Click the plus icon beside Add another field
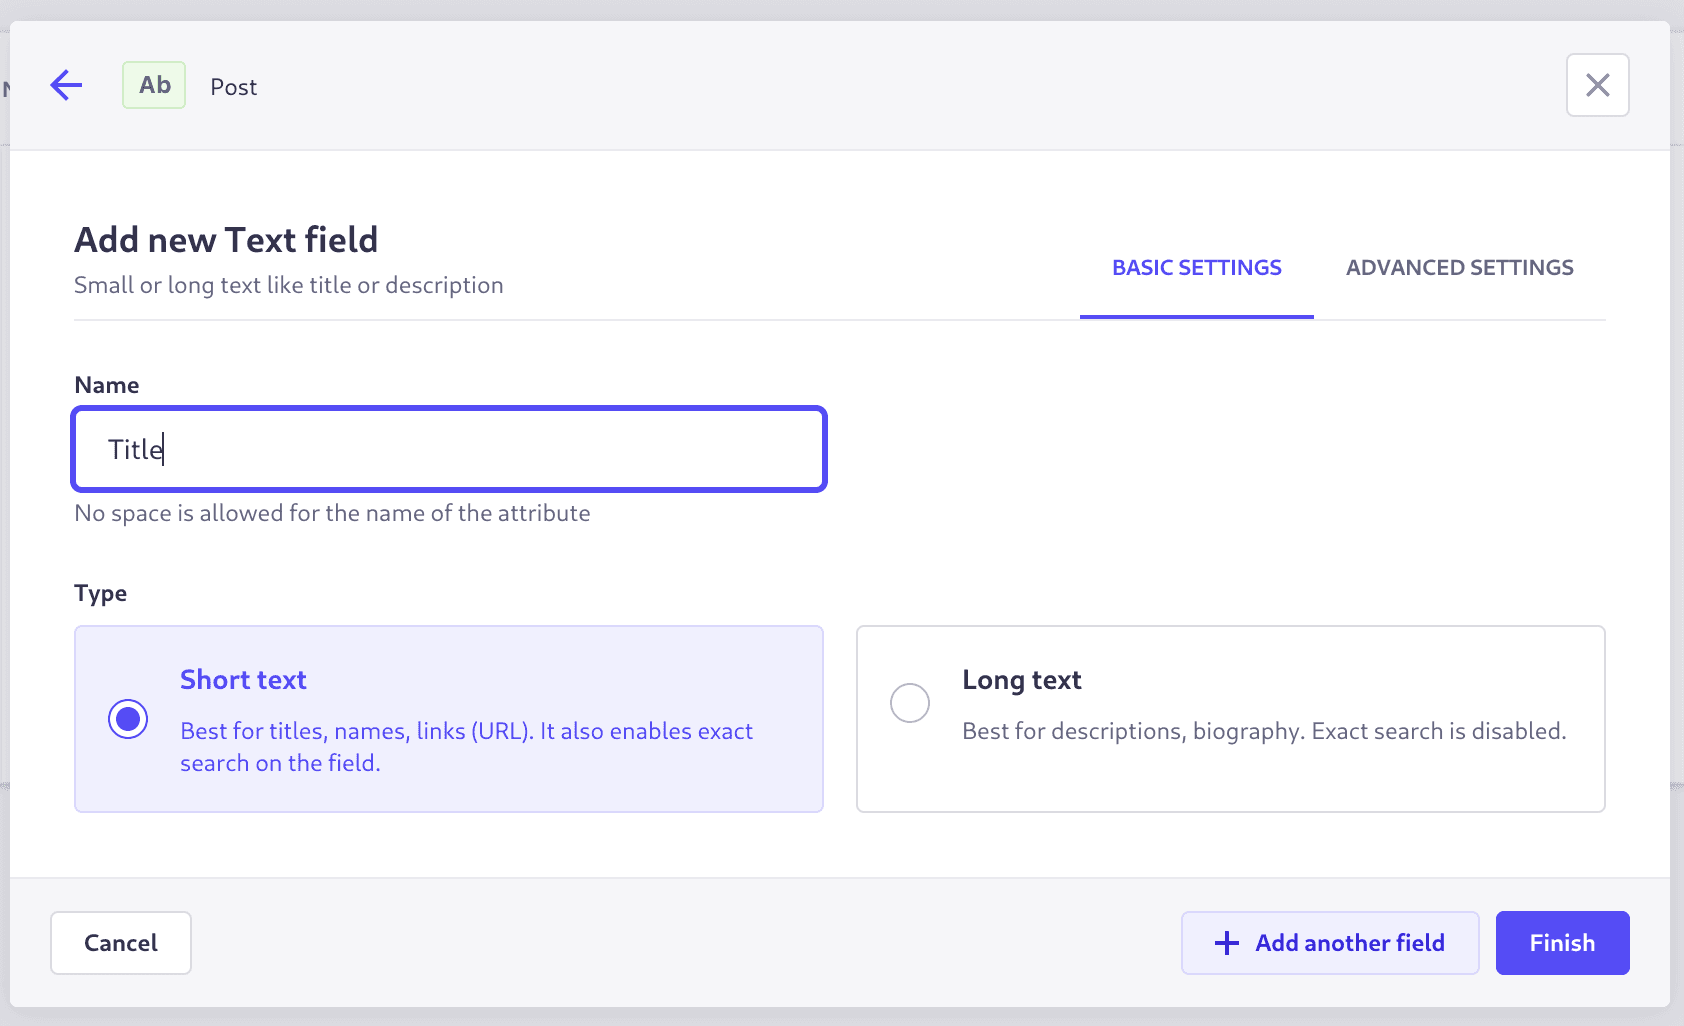The height and width of the screenshot is (1026, 1684). (x=1227, y=943)
